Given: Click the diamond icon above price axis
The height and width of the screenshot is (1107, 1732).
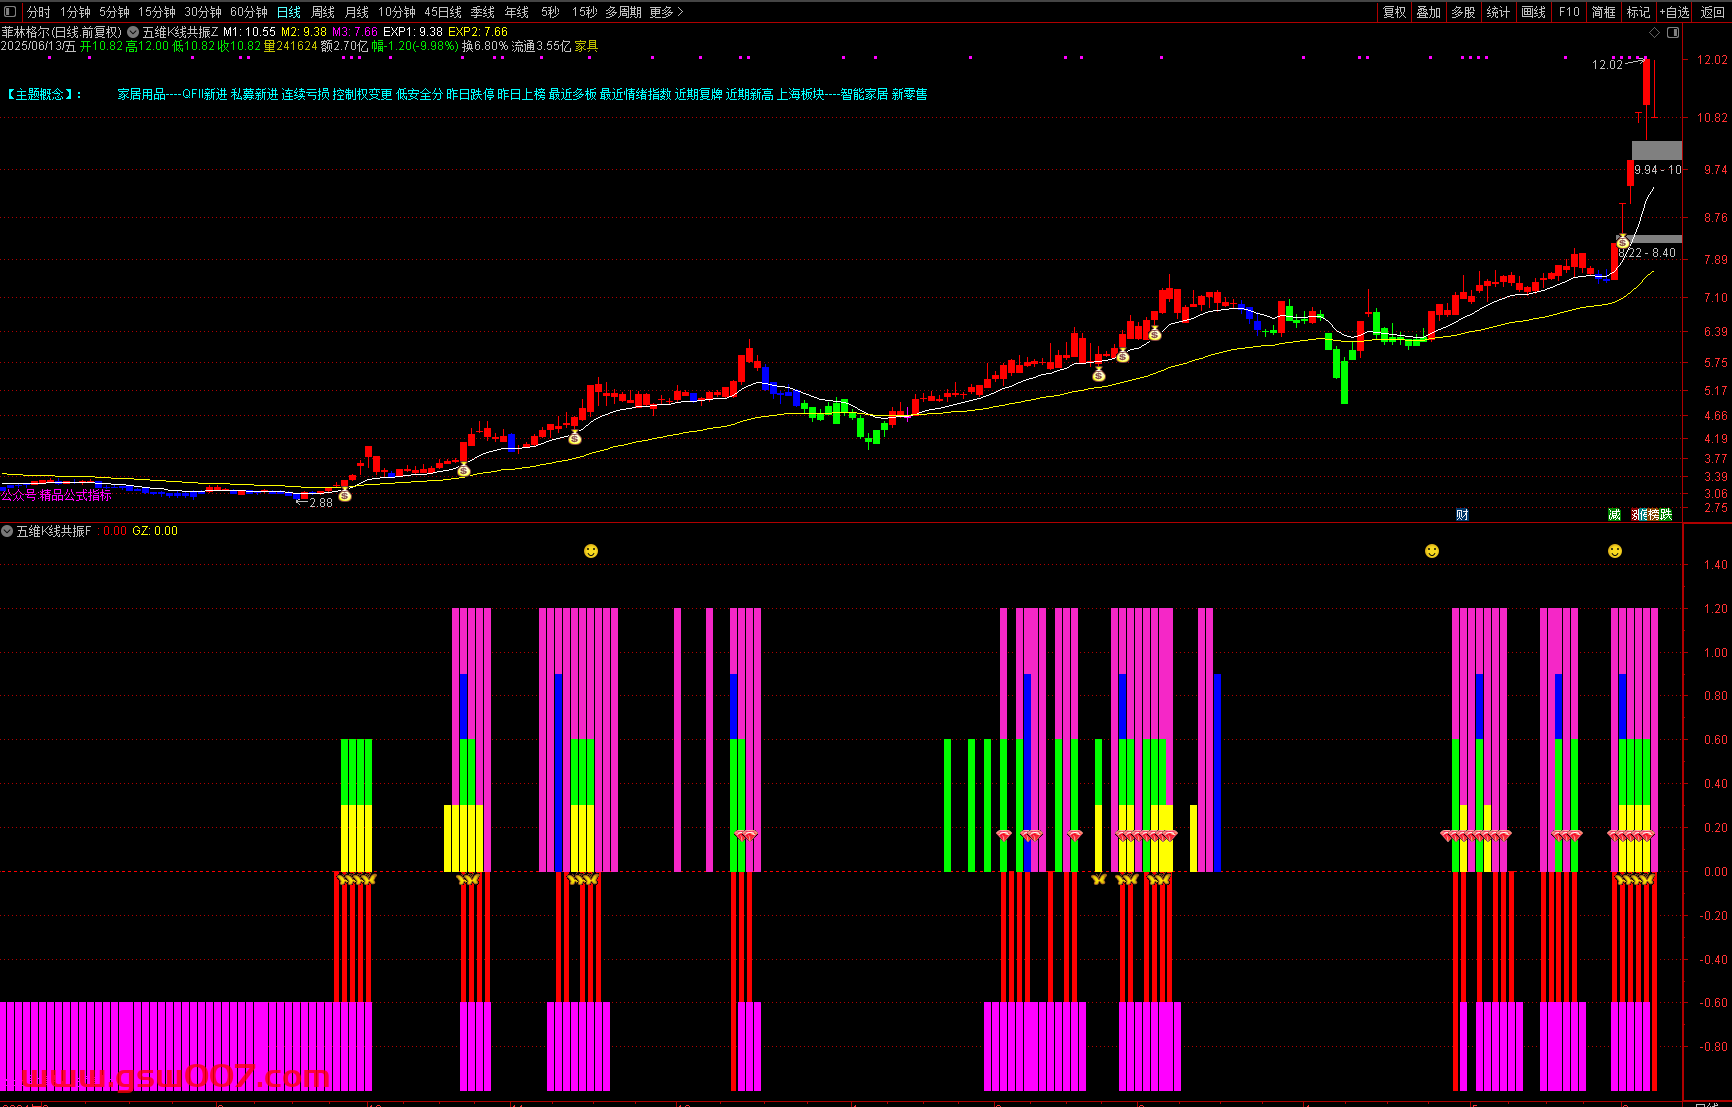Looking at the screenshot, I should (1654, 33).
